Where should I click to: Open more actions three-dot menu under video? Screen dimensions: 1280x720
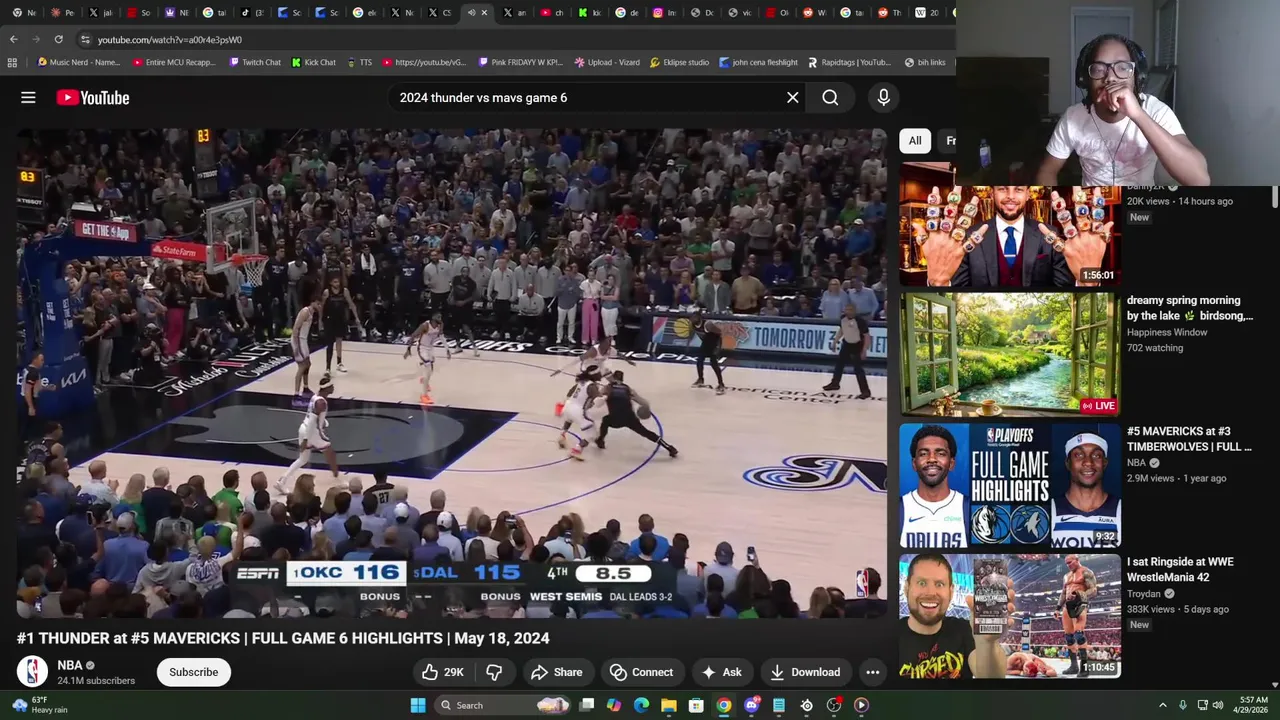click(x=873, y=672)
